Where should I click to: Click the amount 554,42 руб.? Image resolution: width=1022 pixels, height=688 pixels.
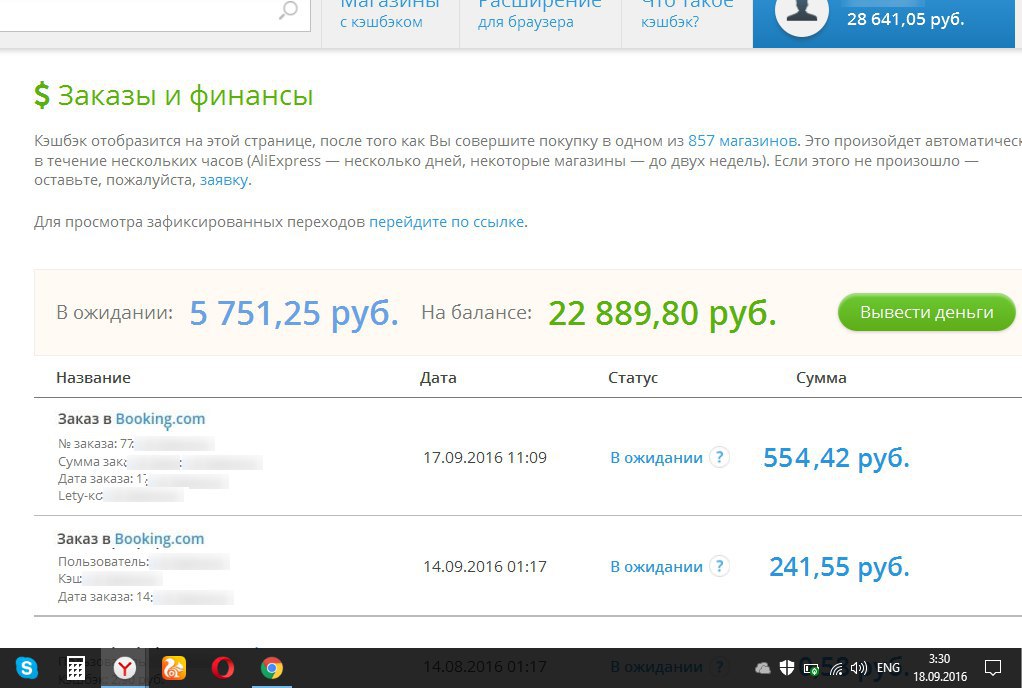(x=836, y=458)
